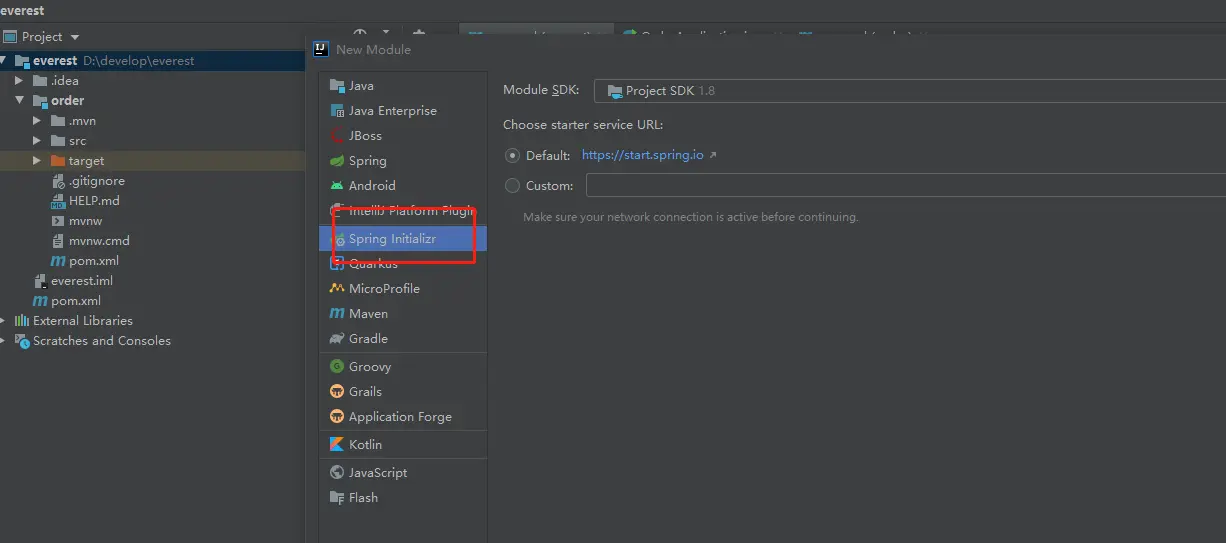The height and width of the screenshot is (543, 1226).
Task: Expand Scratches and Consoles node
Action: [x=4, y=341]
